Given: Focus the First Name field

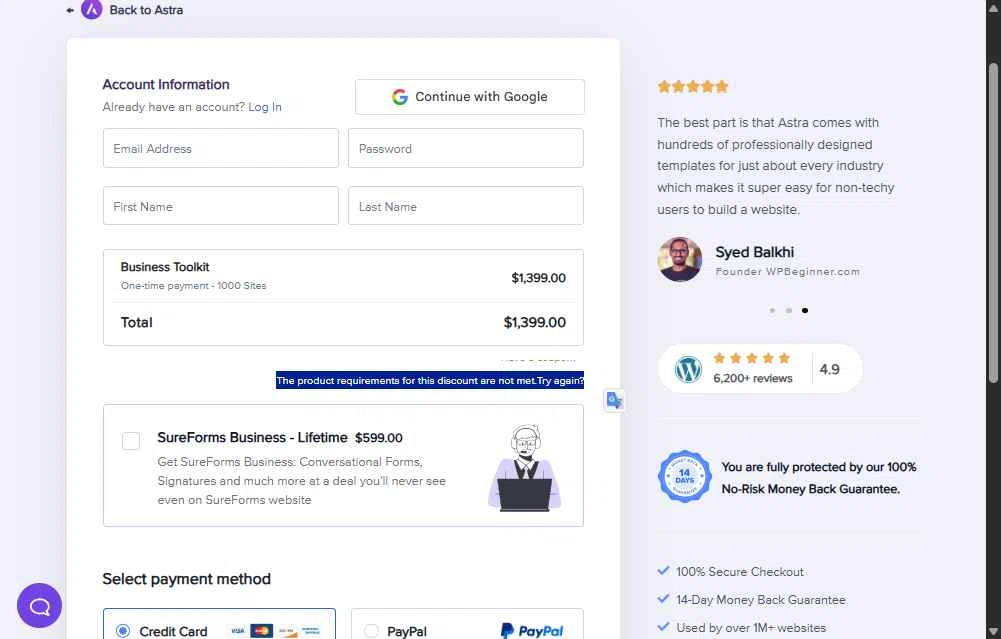Looking at the screenshot, I should pyautogui.click(x=221, y=206).
